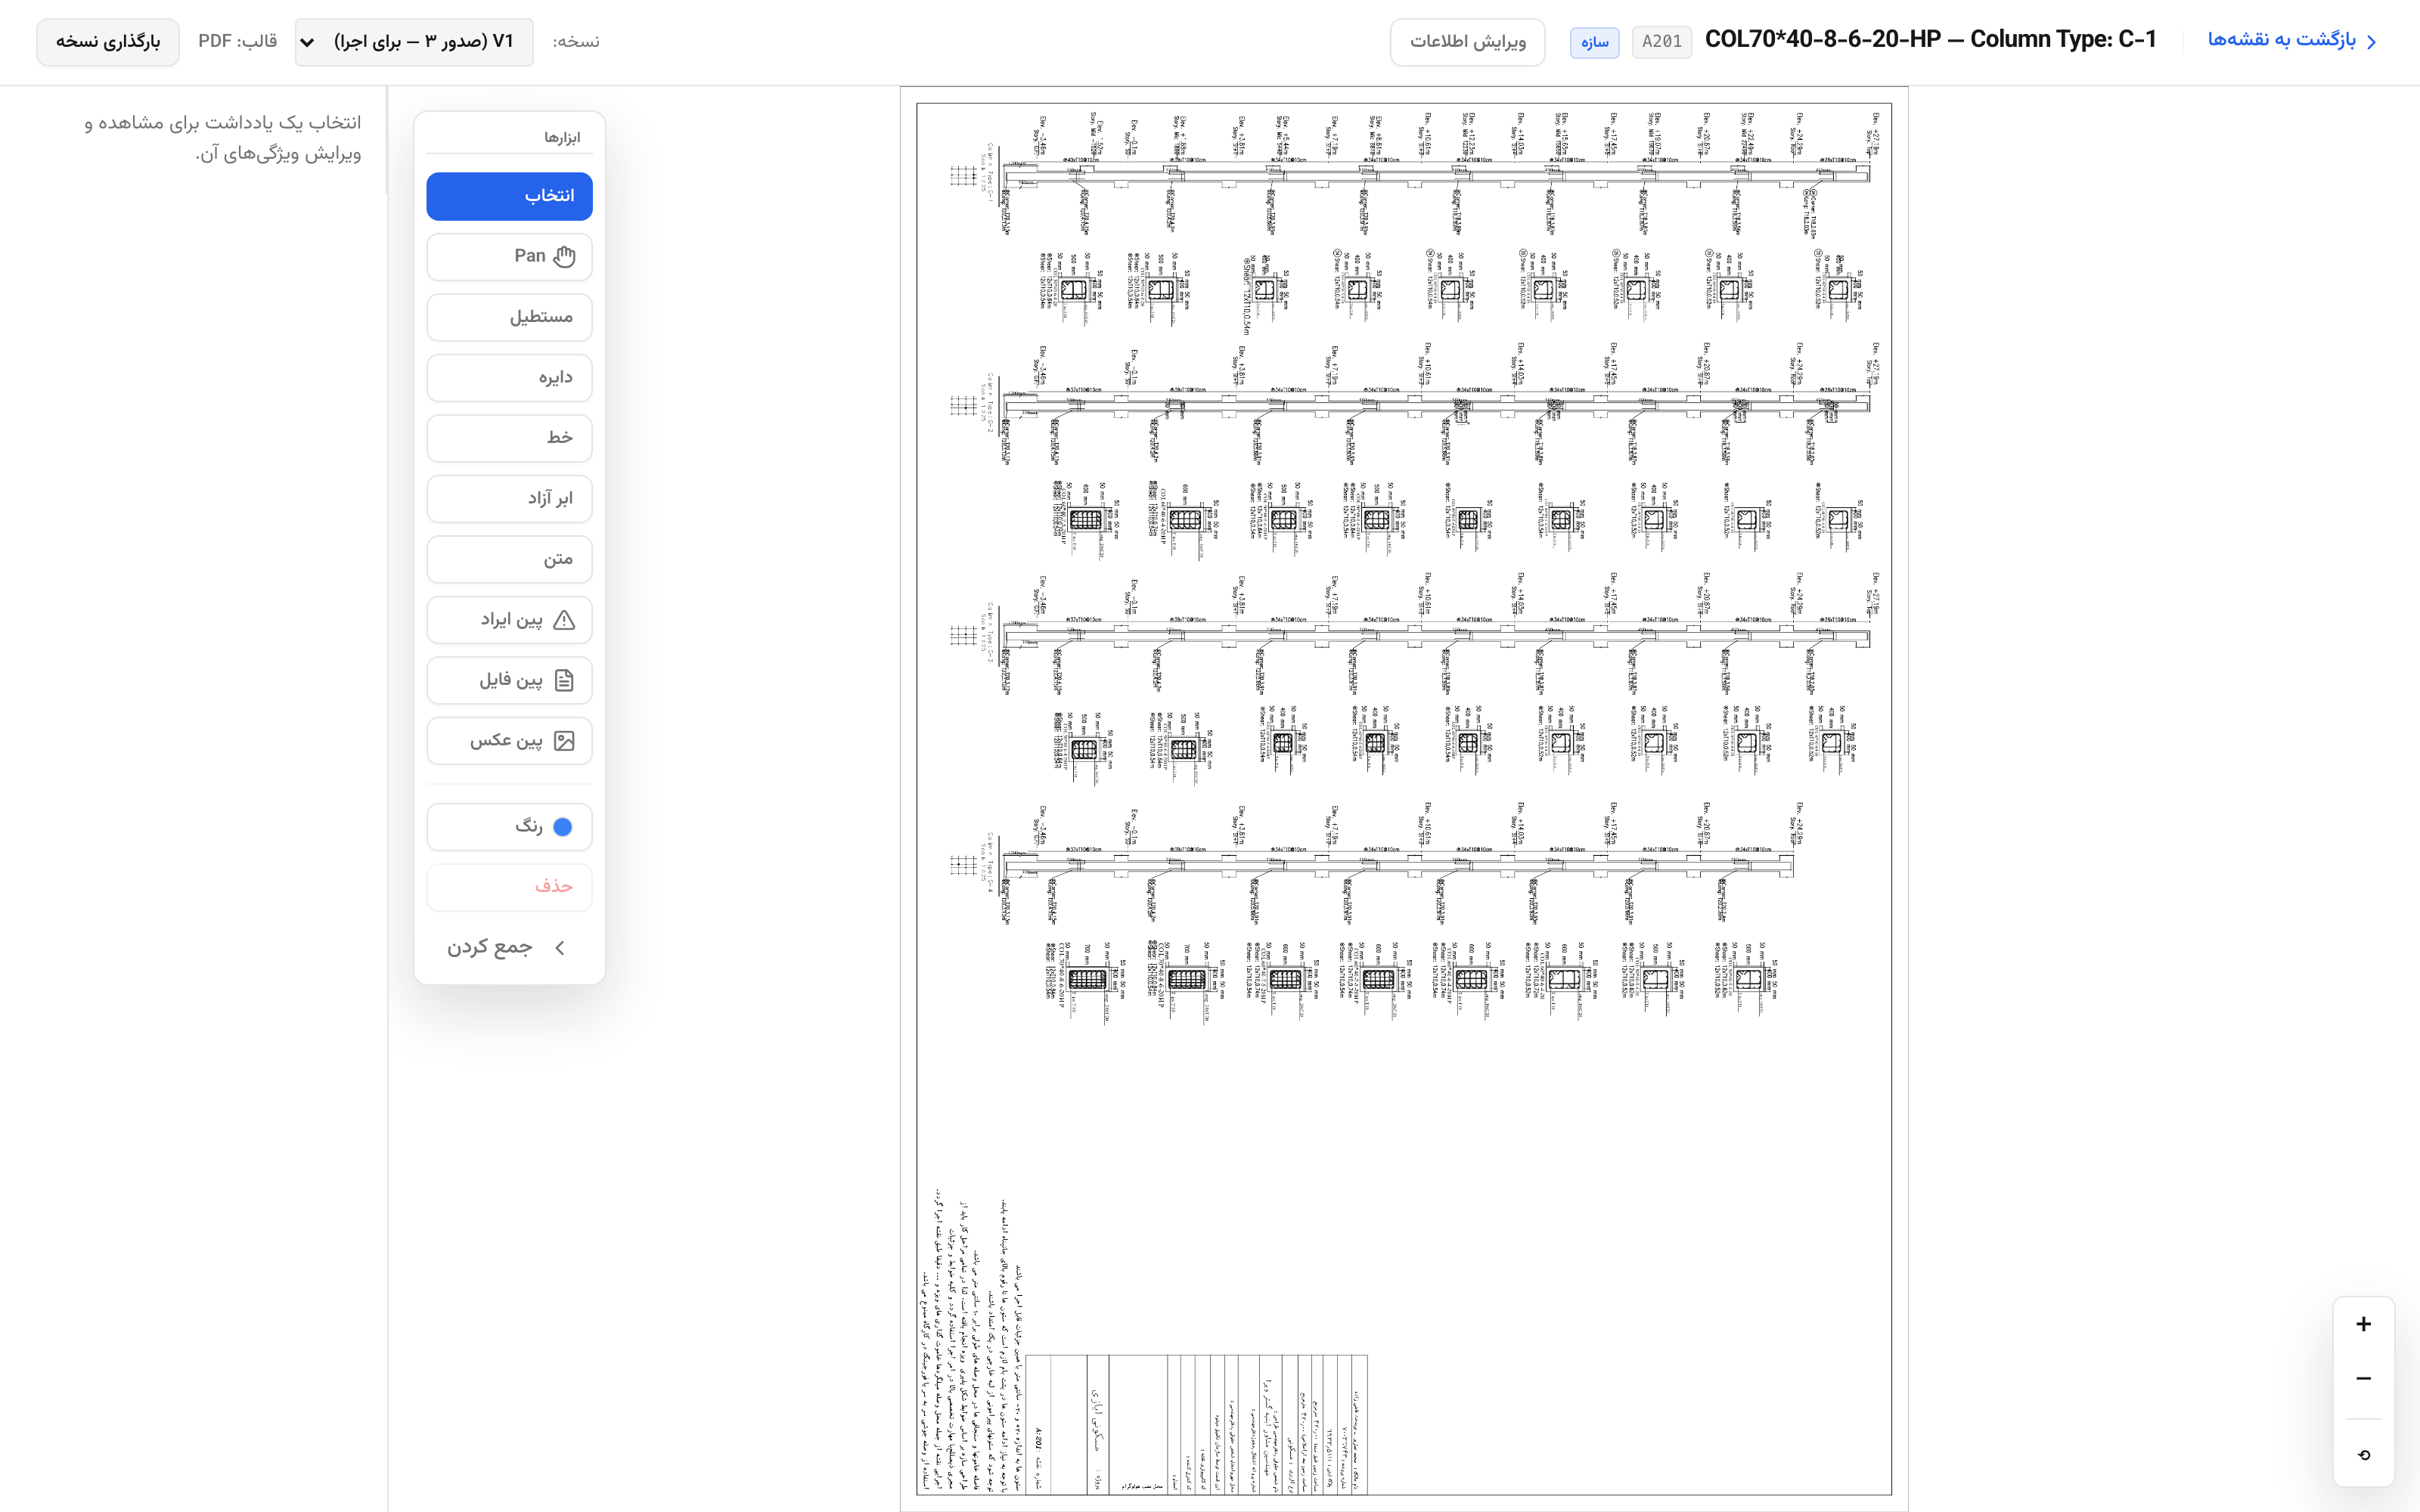Choose the file pin tool
Viewport: 2420px width, 1512px height.
pyautogui.click(x=509, y=681)
